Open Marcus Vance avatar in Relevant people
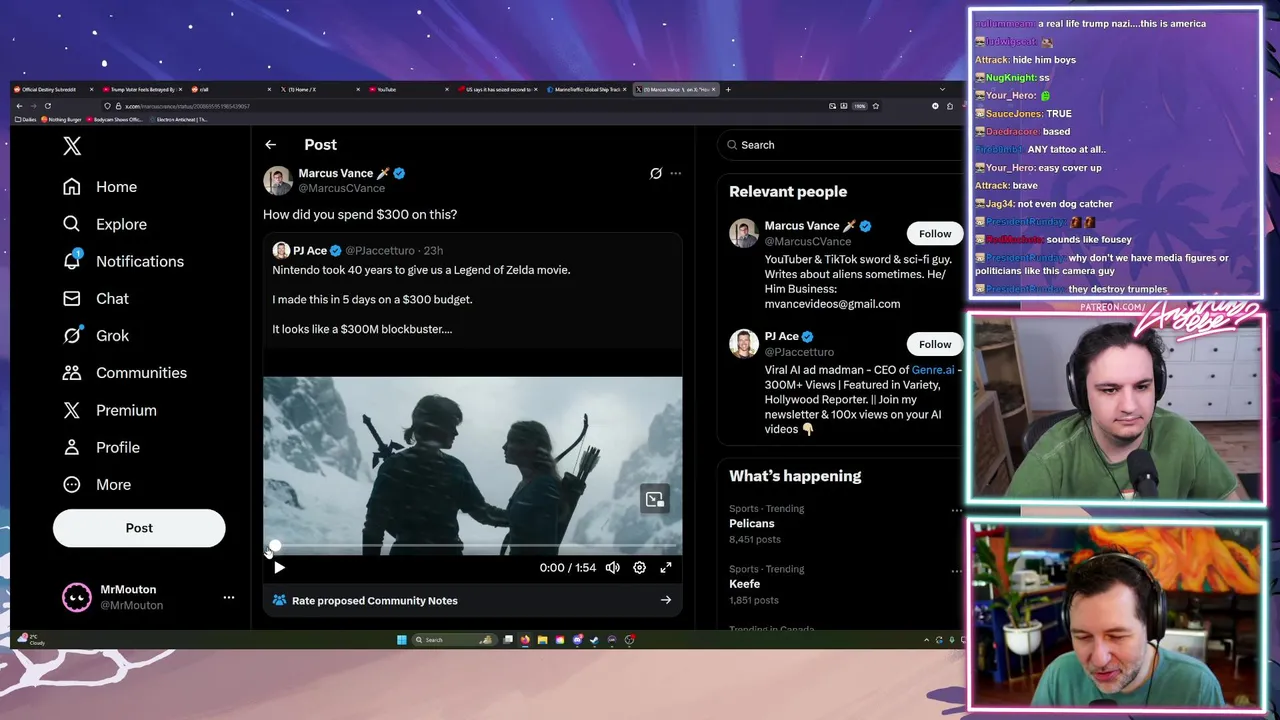This screenshot has width=1280, height=720. 744,233
